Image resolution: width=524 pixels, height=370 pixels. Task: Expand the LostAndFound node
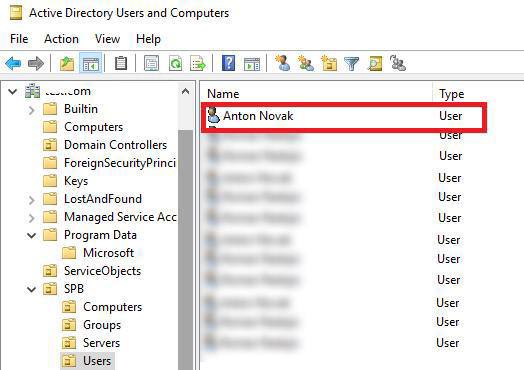[x=31, y=200]
